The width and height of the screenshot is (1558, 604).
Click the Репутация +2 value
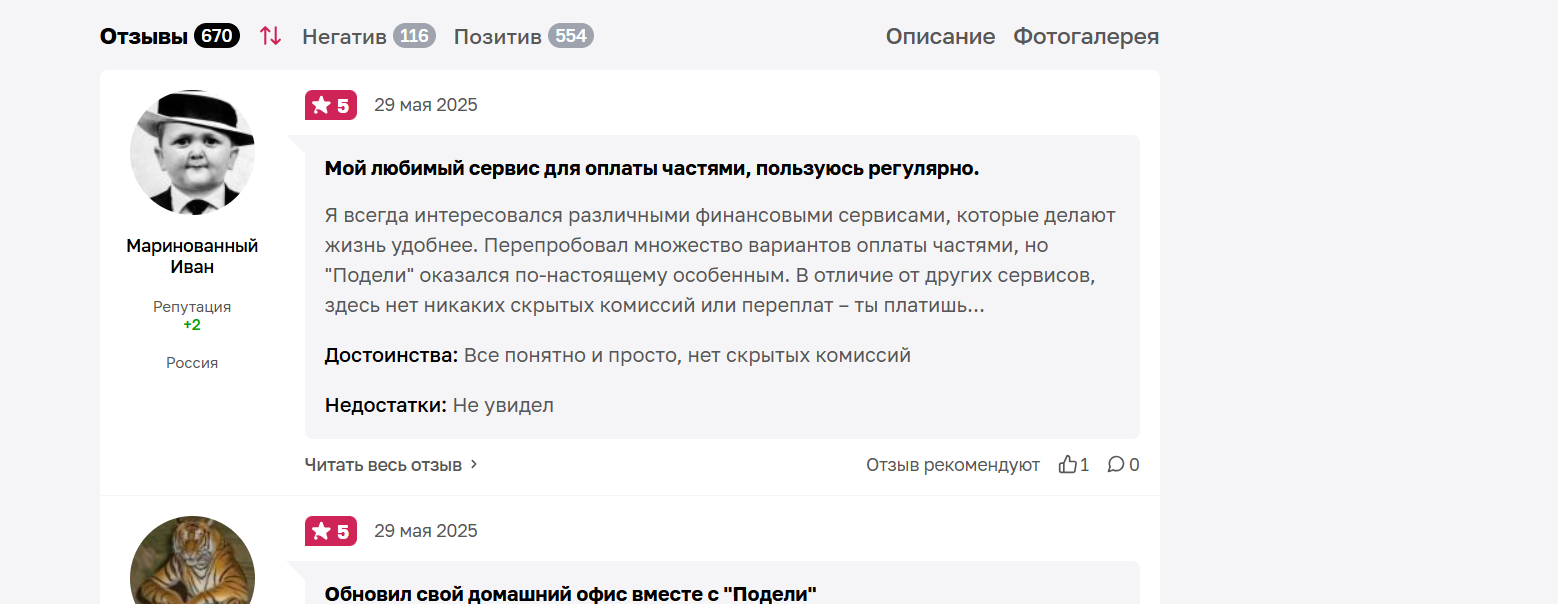[x=192, y=325]
